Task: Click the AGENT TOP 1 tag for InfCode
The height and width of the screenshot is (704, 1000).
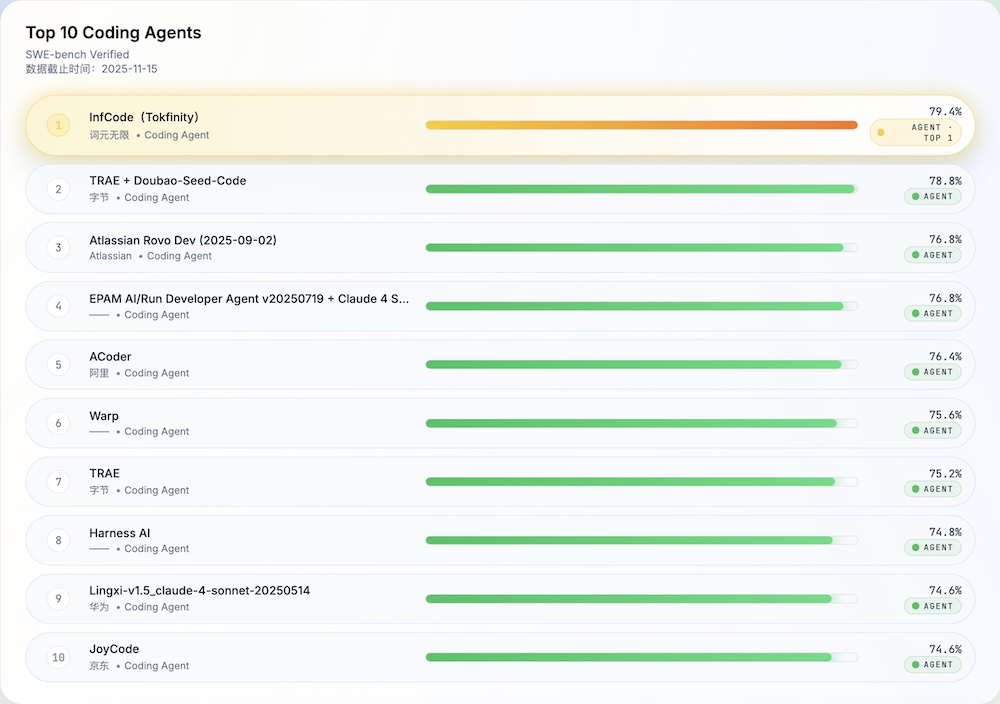Action: 915,133
